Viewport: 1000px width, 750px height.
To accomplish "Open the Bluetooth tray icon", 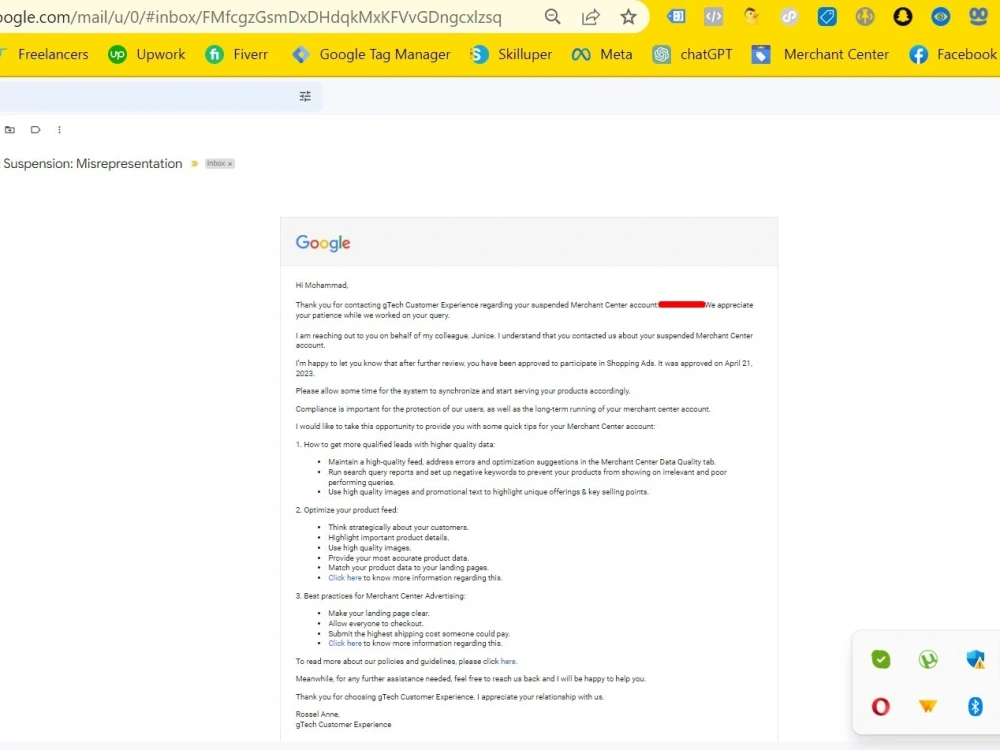I will [x=975, y=706].
